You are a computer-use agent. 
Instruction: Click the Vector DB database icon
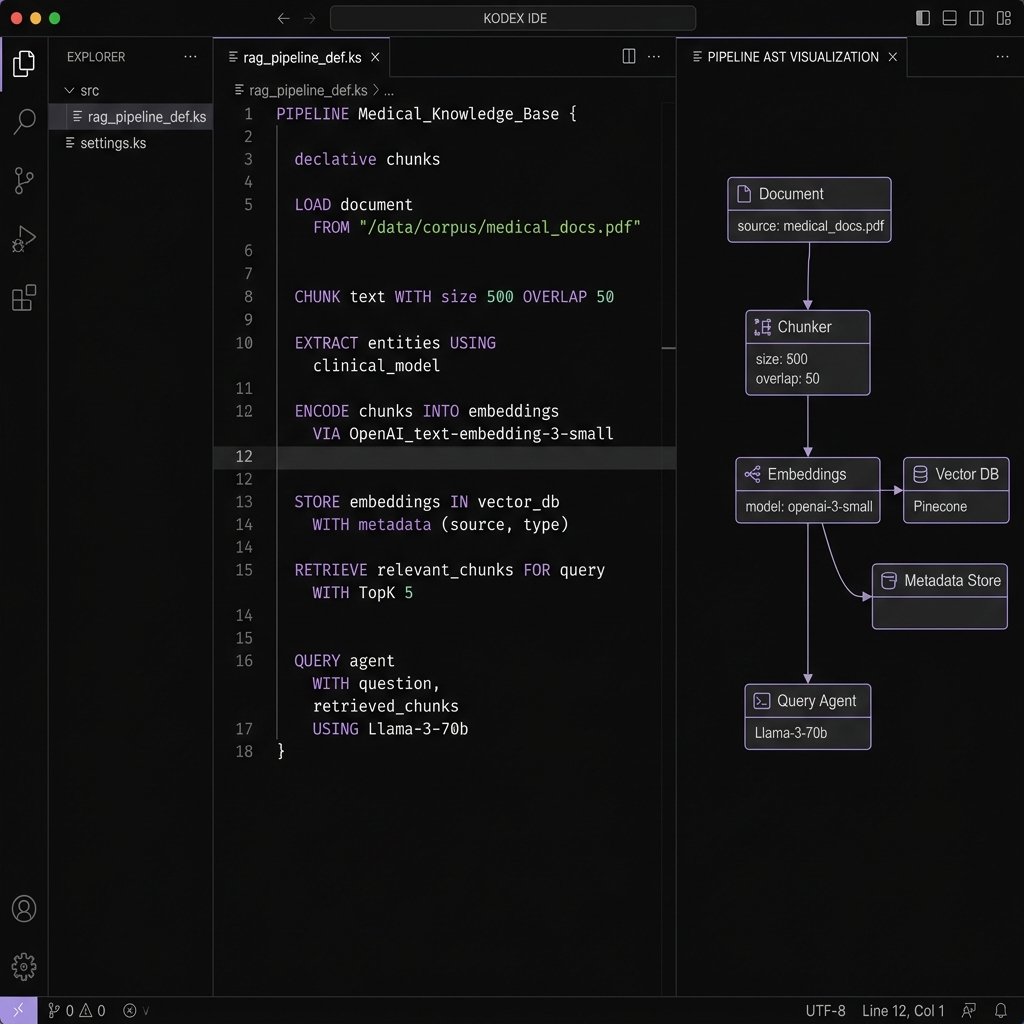coord(920,474)
